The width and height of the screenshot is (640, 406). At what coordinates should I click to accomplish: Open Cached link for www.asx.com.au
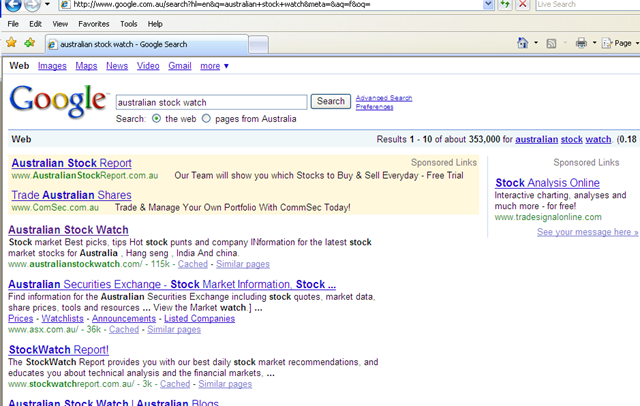pos(124,329)
